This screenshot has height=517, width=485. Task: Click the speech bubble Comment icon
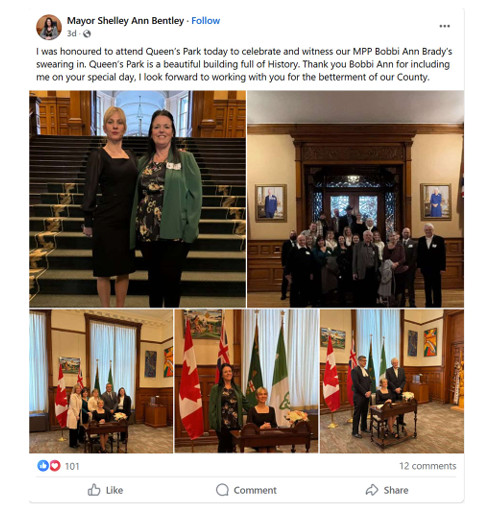click(x=222, y=490)
